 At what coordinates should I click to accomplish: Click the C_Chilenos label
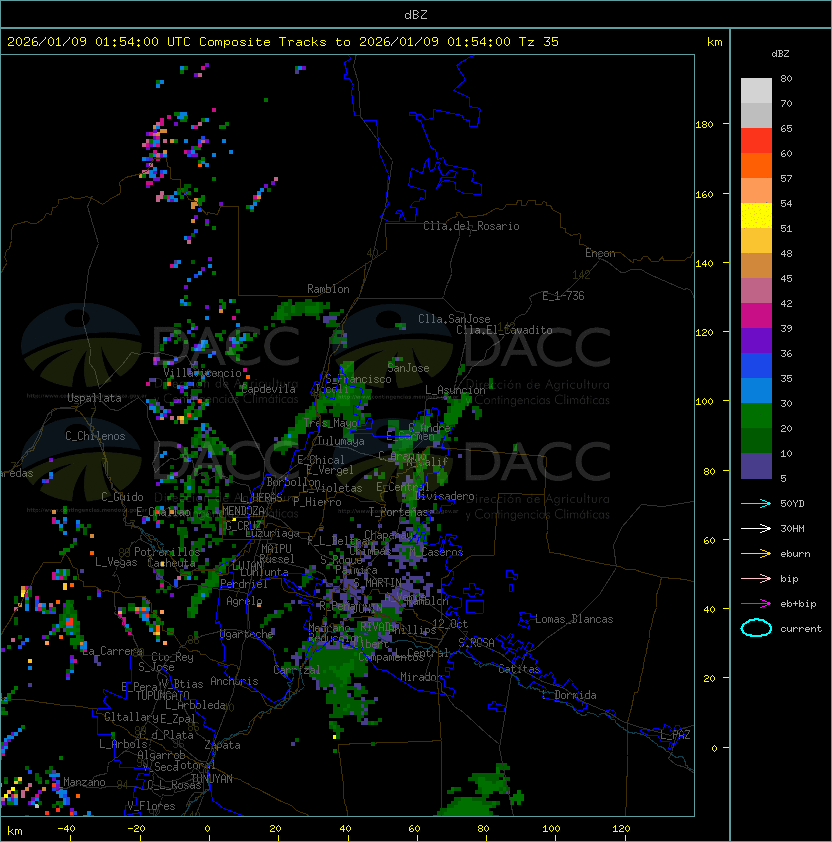pos(95,436)
